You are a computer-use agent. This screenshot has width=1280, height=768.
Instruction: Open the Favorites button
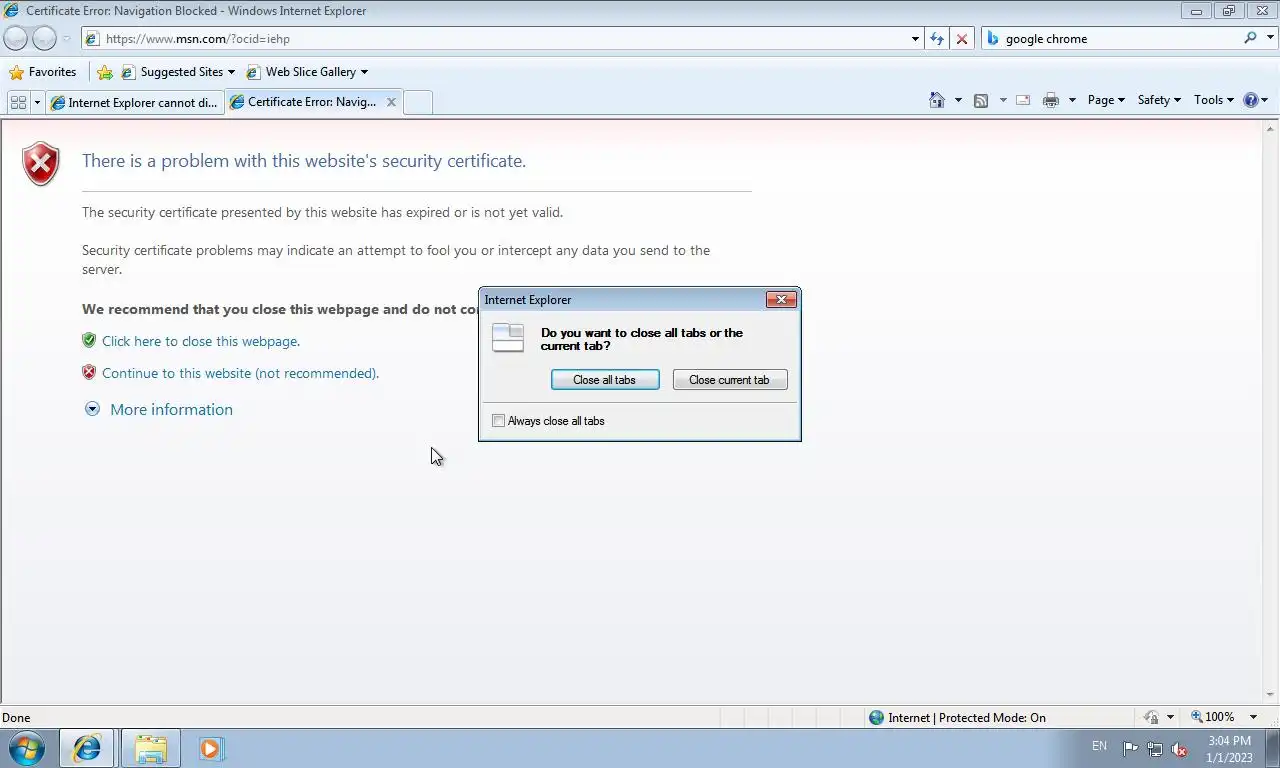pyautogui.click(x=42, y=72)
